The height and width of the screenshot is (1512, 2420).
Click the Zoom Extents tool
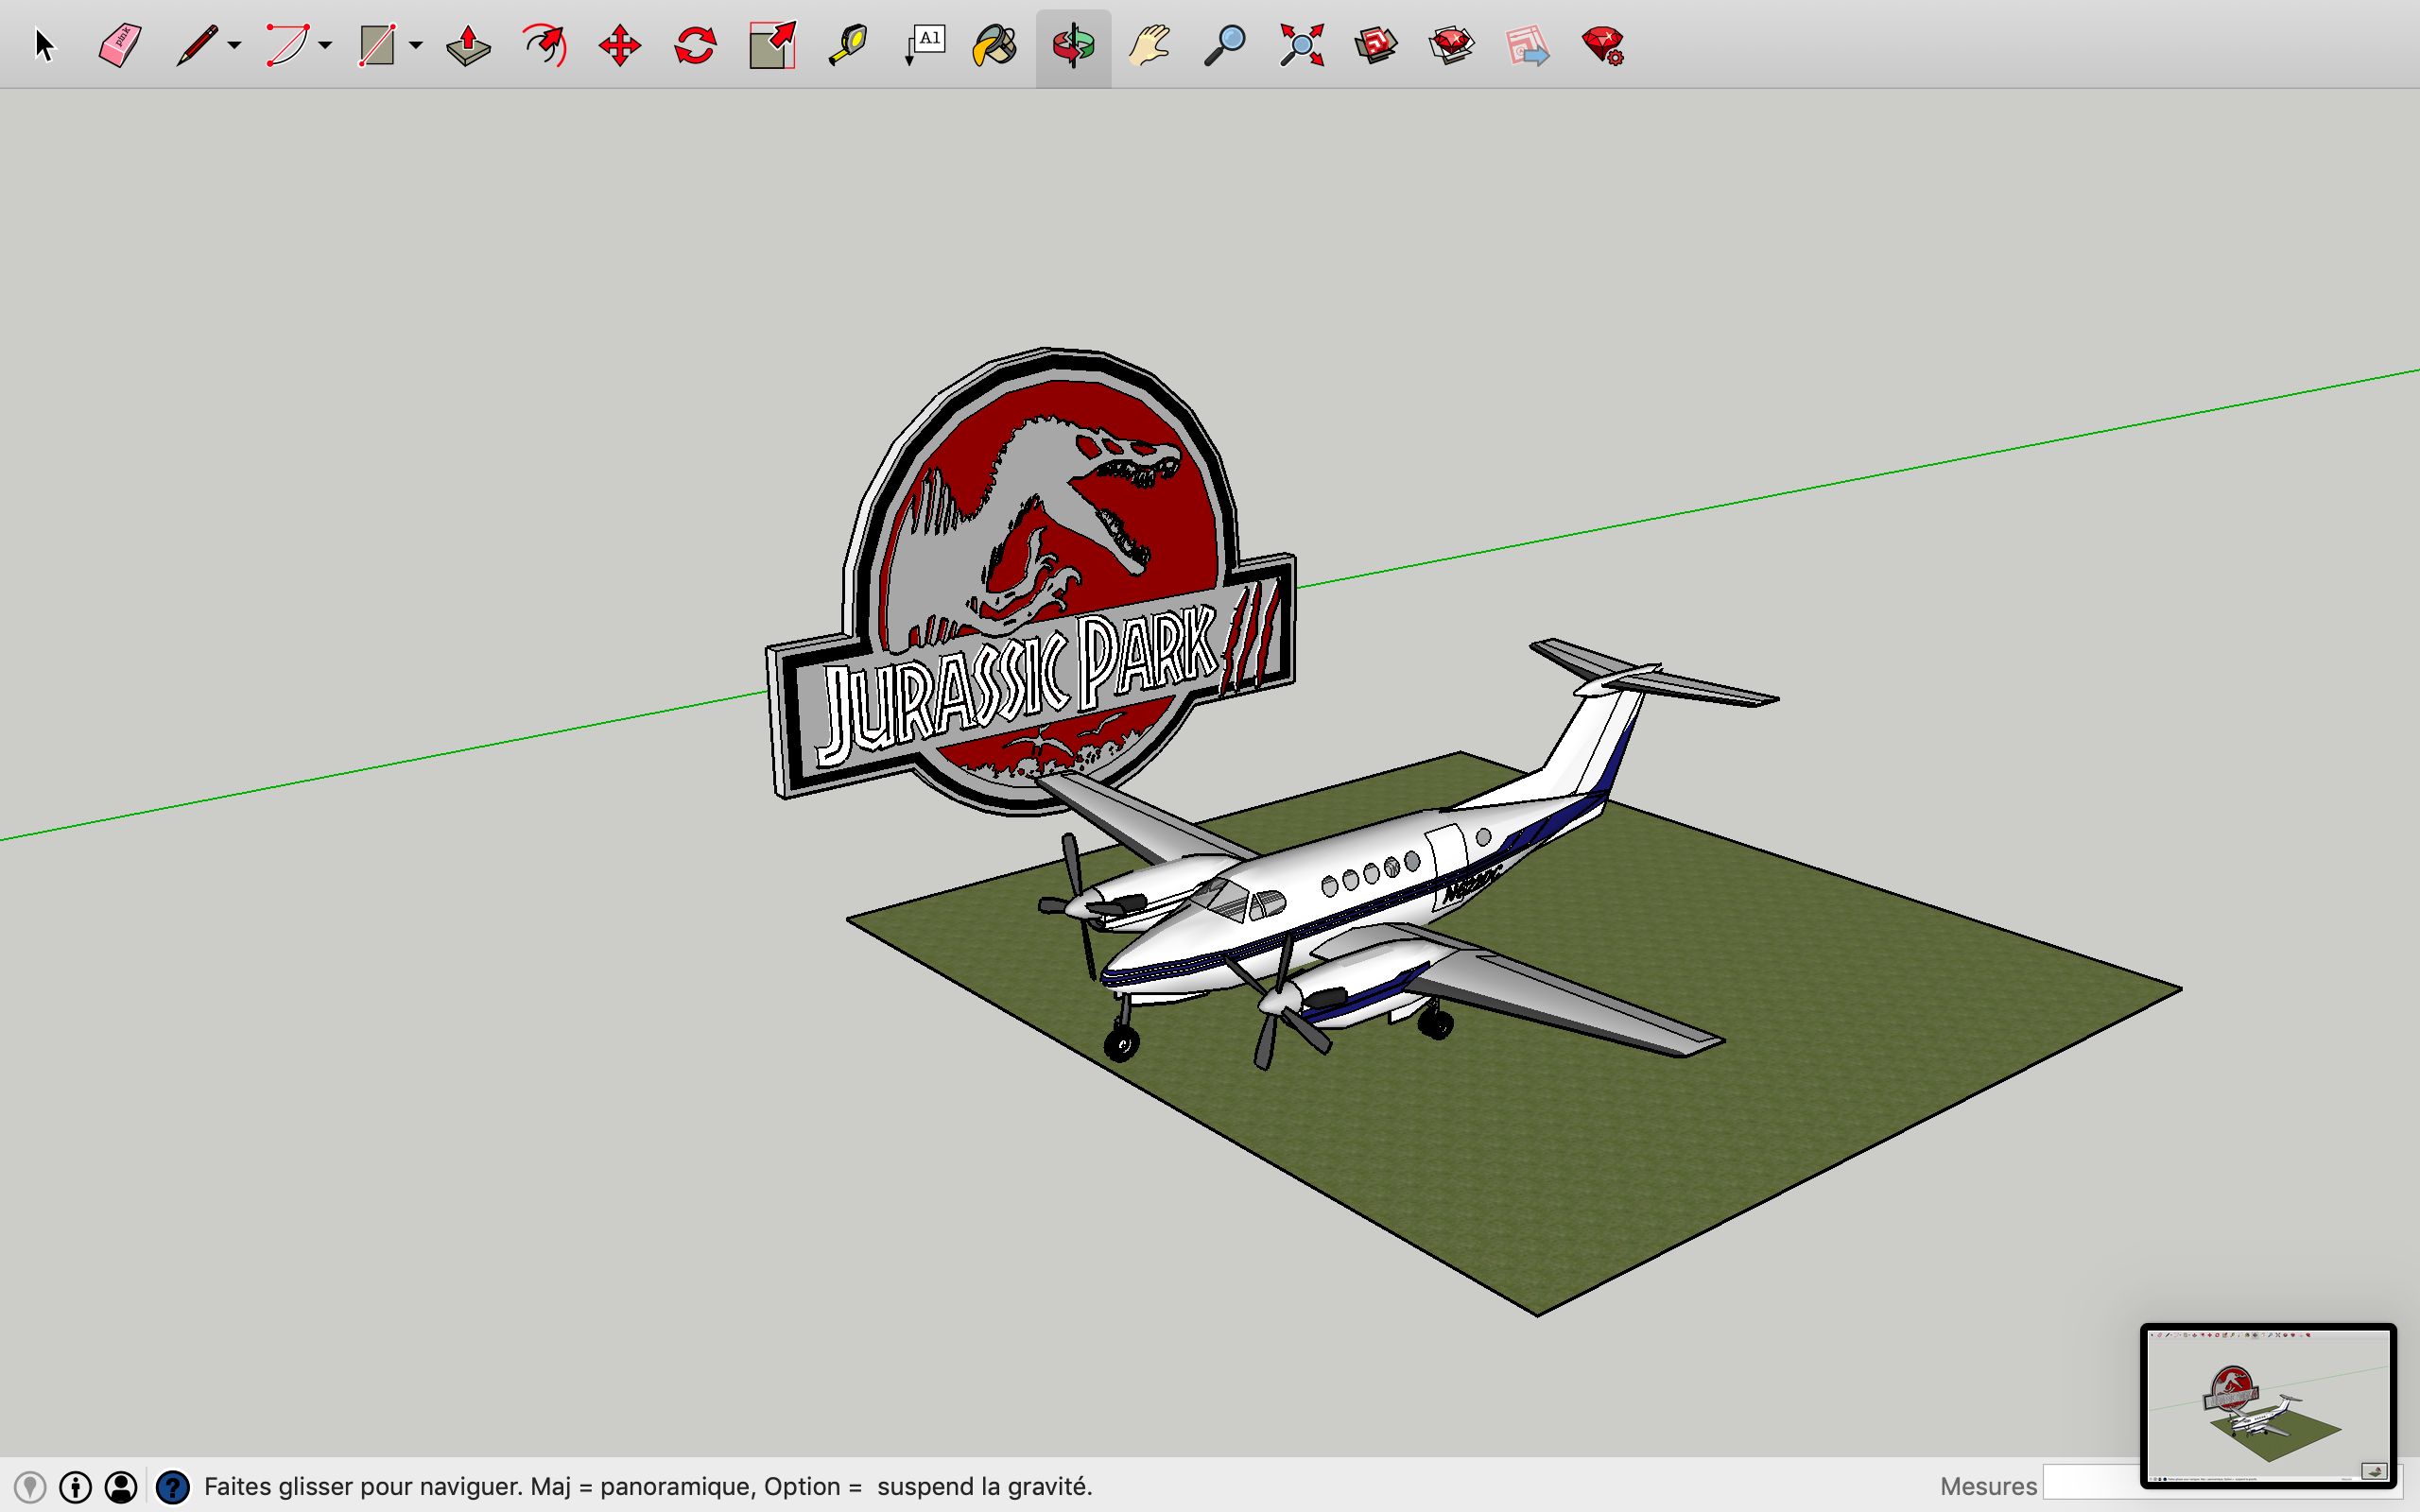[x=1302, y=46]
